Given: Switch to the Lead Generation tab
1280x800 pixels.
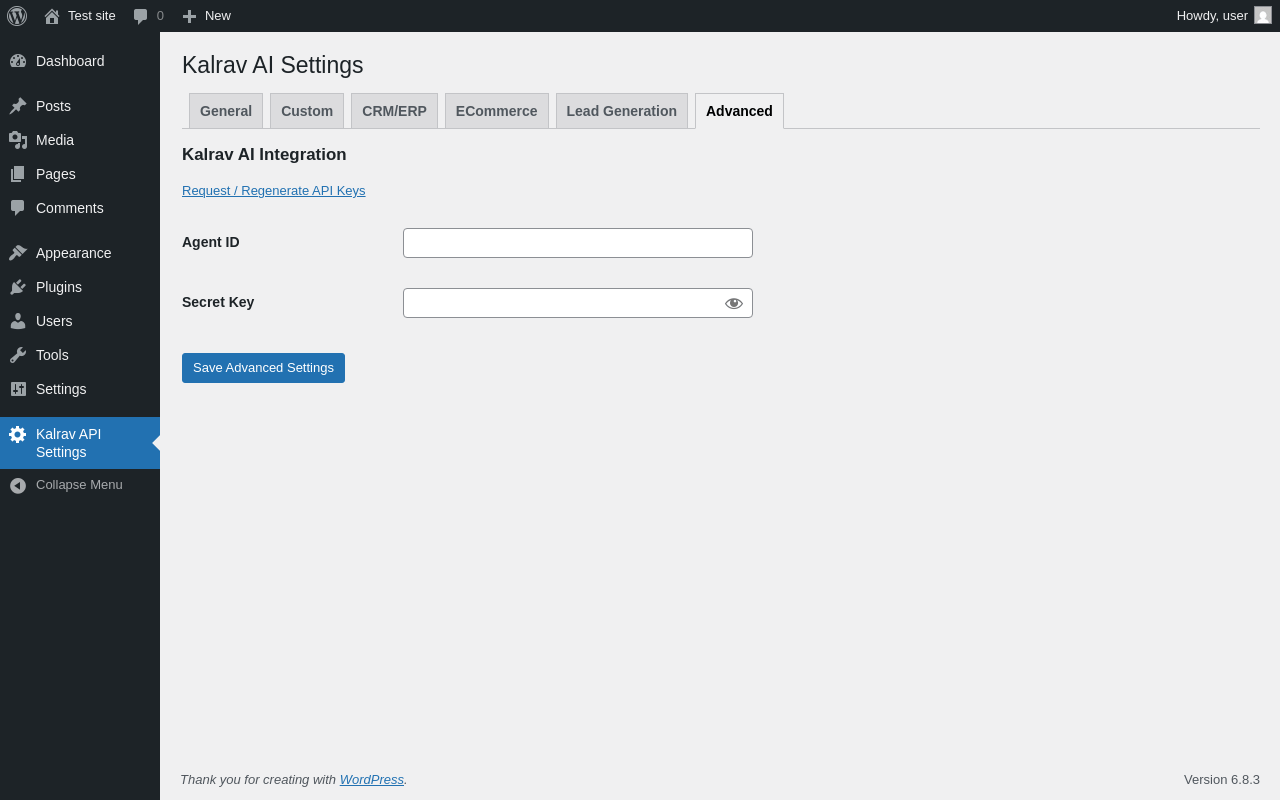Looking at the screenshot, I should [621, 111].
